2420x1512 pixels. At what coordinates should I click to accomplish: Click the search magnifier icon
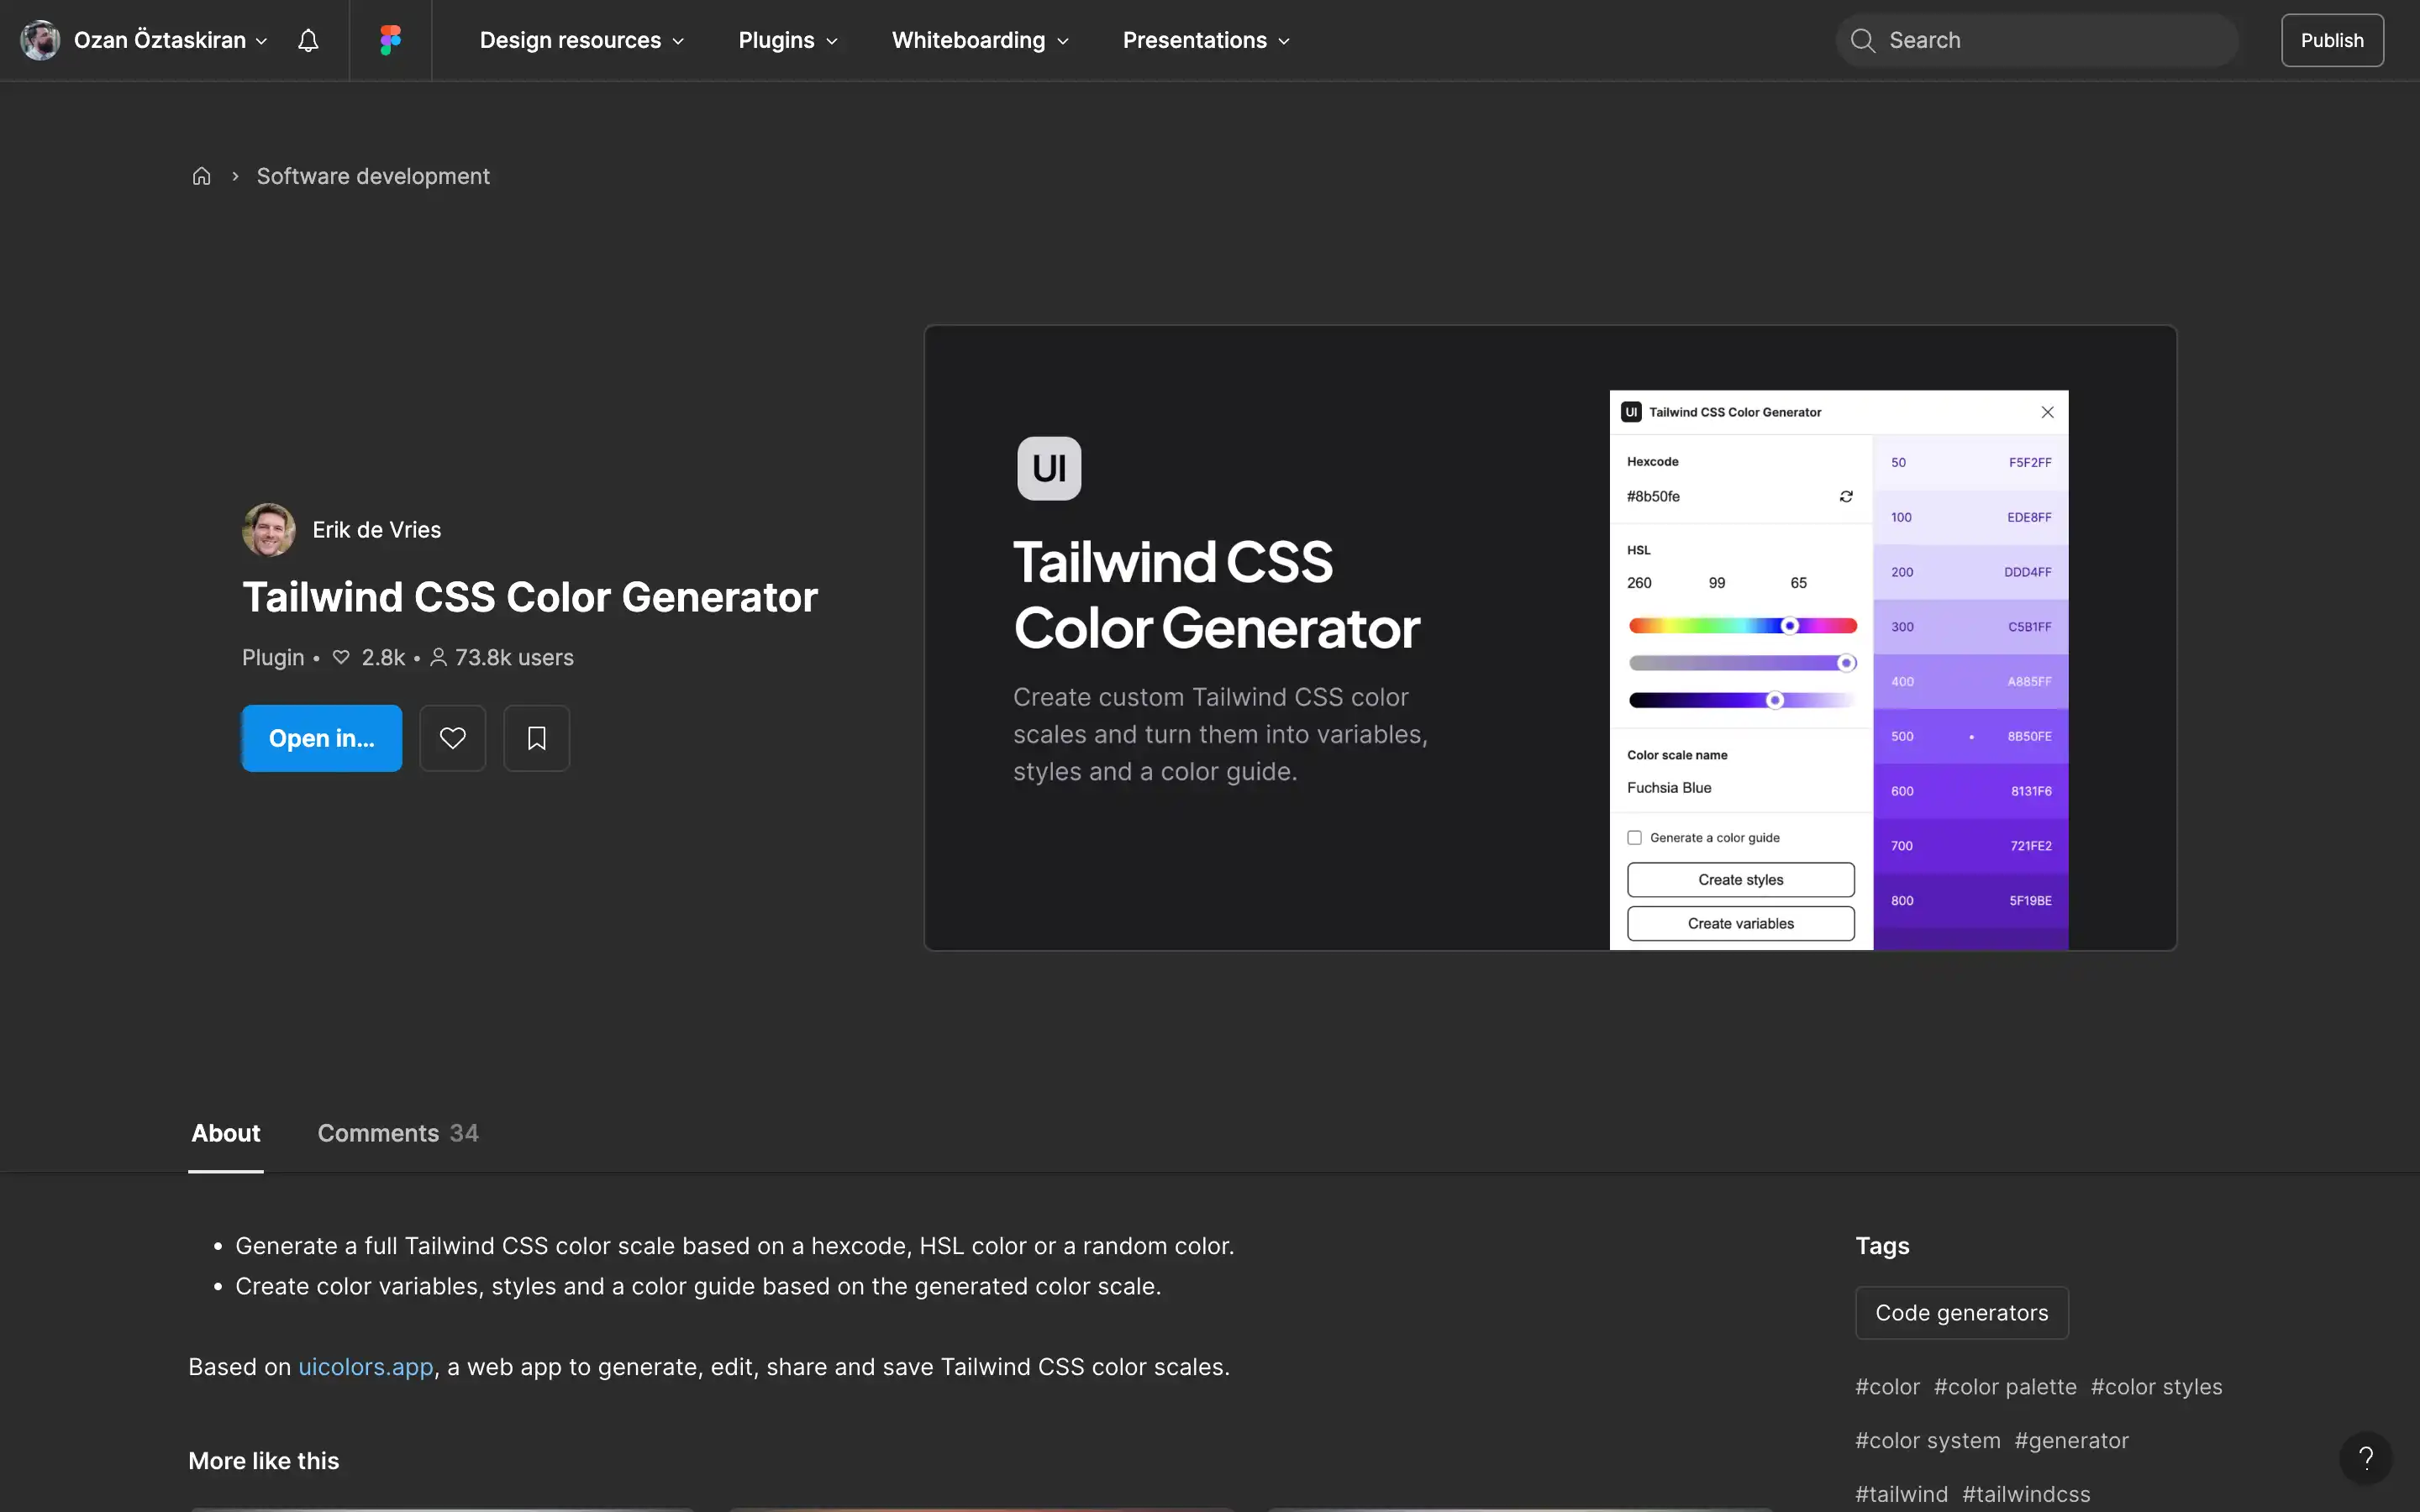coord(1862,40)
